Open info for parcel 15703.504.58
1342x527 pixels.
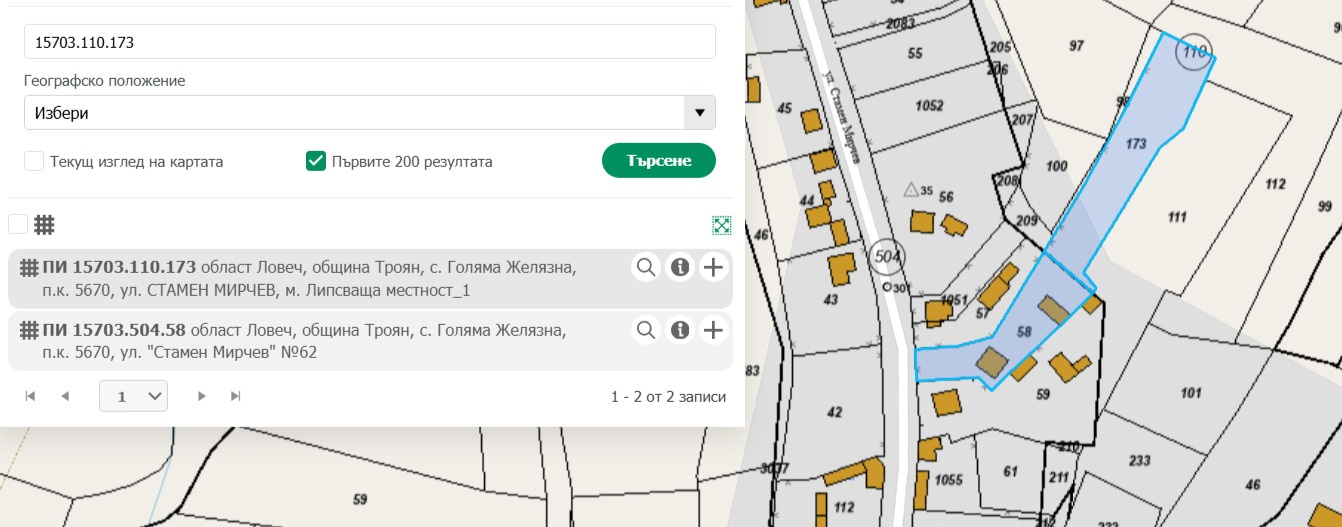click(680, 330)
